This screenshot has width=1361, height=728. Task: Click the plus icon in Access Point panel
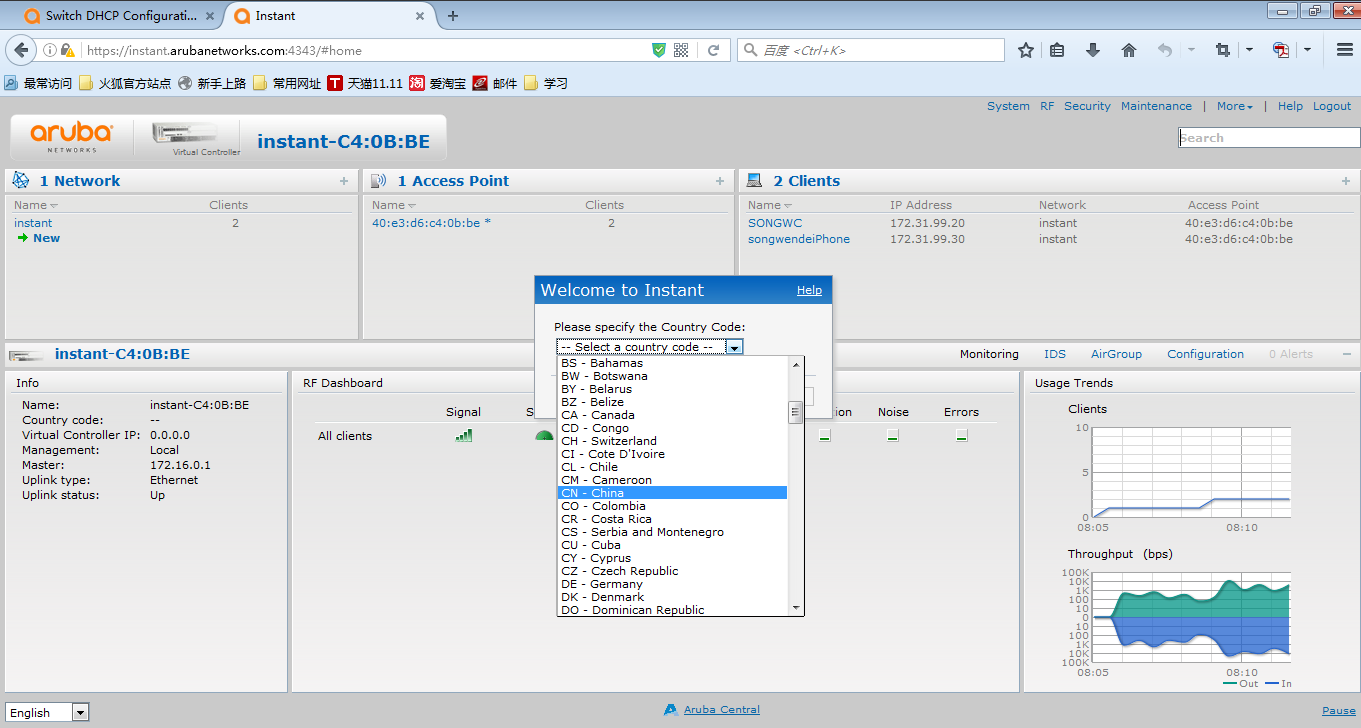720,181
